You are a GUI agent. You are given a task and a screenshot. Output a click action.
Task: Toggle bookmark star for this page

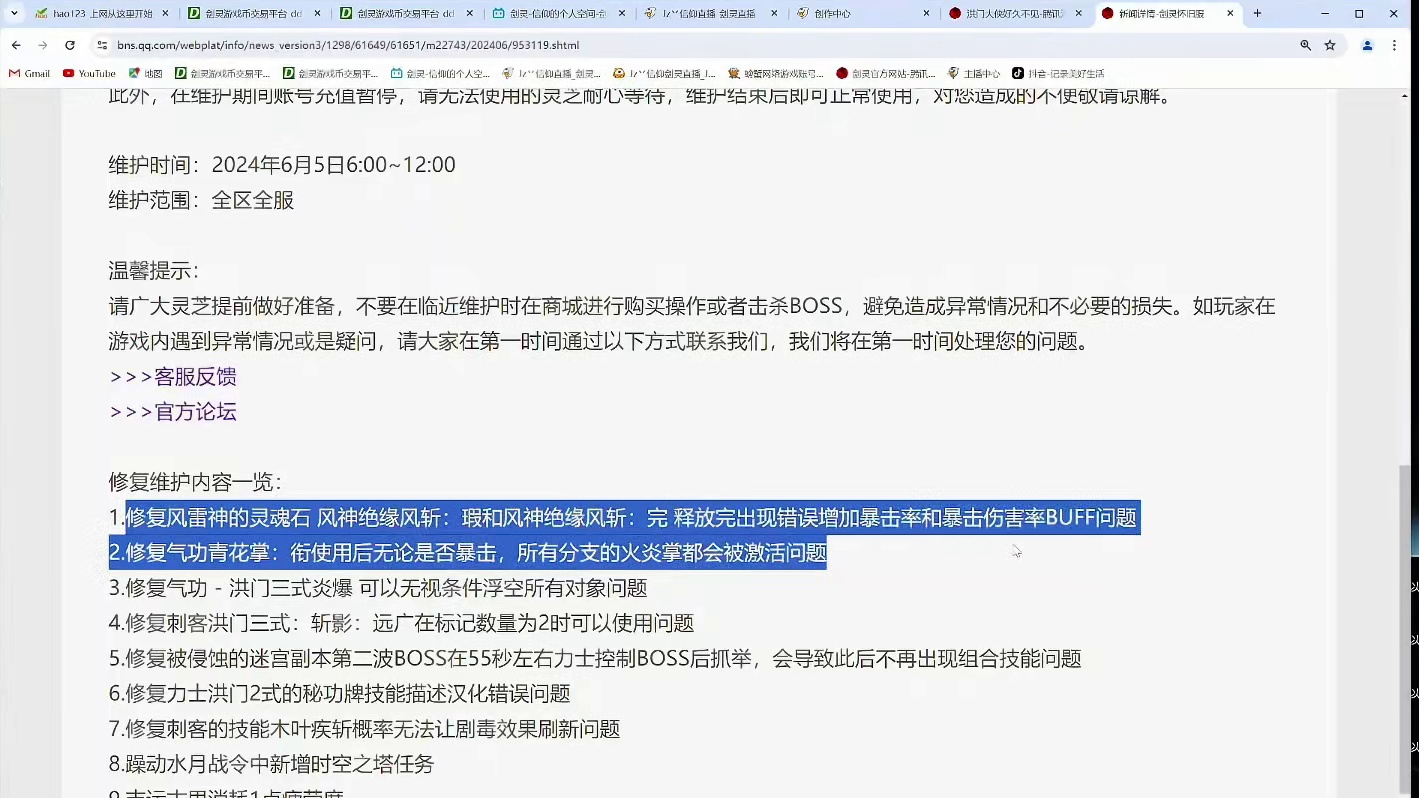coord(1329,45)
